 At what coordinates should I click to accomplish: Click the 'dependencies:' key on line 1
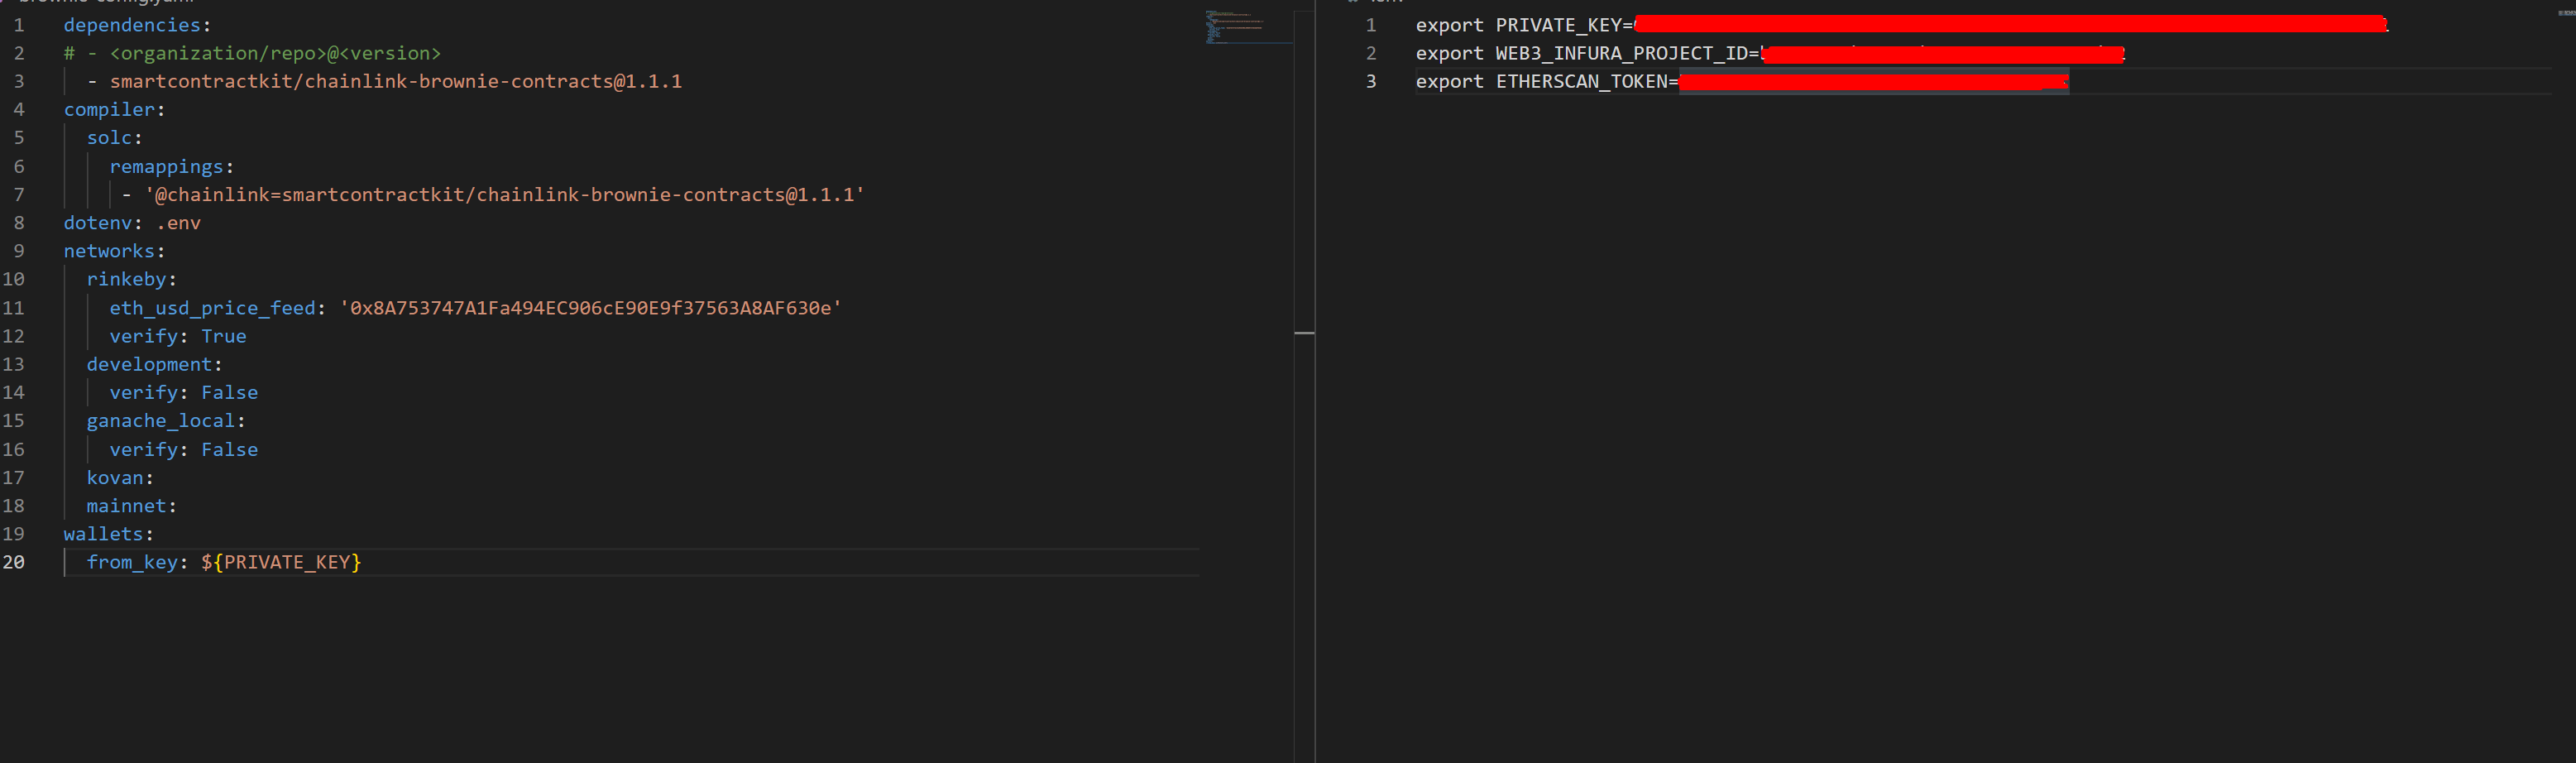coord(137,25)
